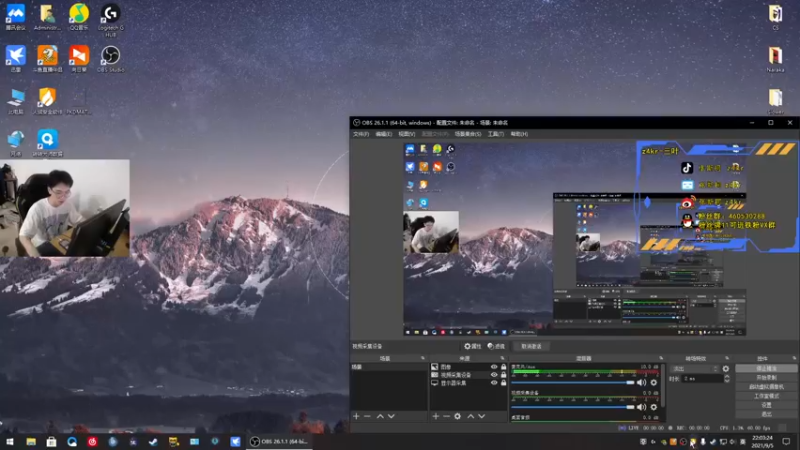Open OBS Studio desktop shortcut
This screenshot has height=450, width=800.
110,59
